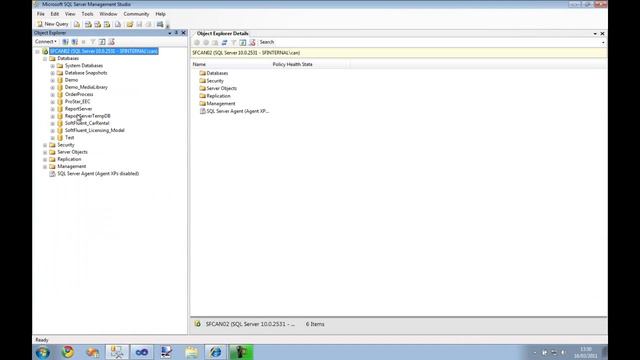Open the Object Explorer Details tab list dropdown arrow
This screenshot has width=640, height=360.
tap(595, 34)
